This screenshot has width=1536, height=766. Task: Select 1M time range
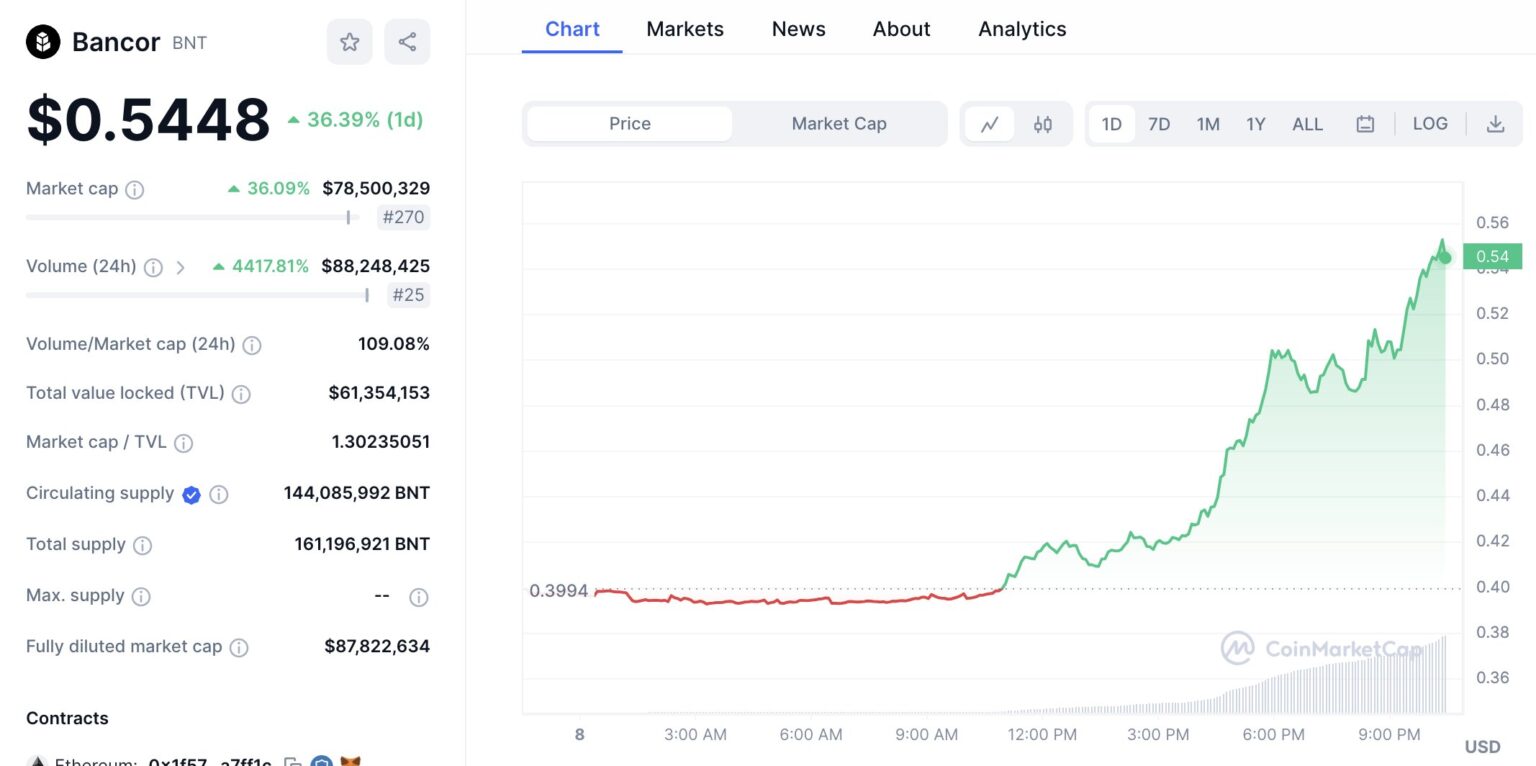(1208, 124)
